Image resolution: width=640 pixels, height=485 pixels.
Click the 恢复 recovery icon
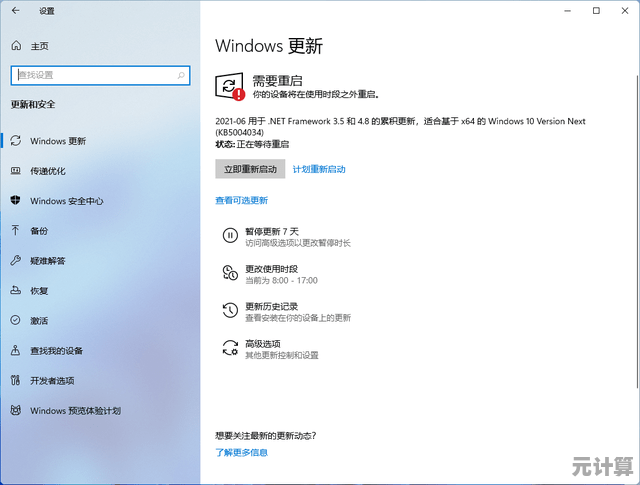(16, 290)
